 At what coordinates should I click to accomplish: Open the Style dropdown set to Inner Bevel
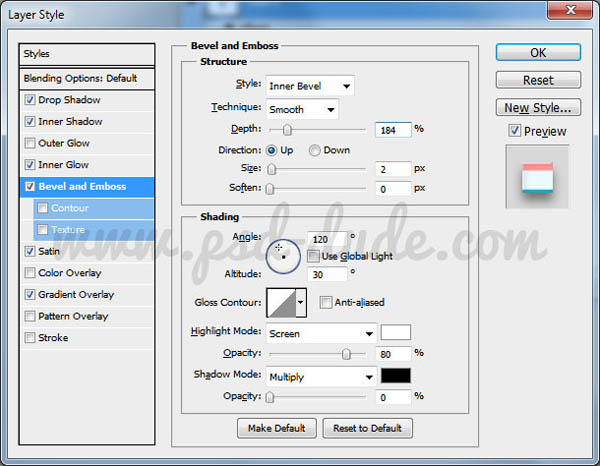(x=308, y=86)
